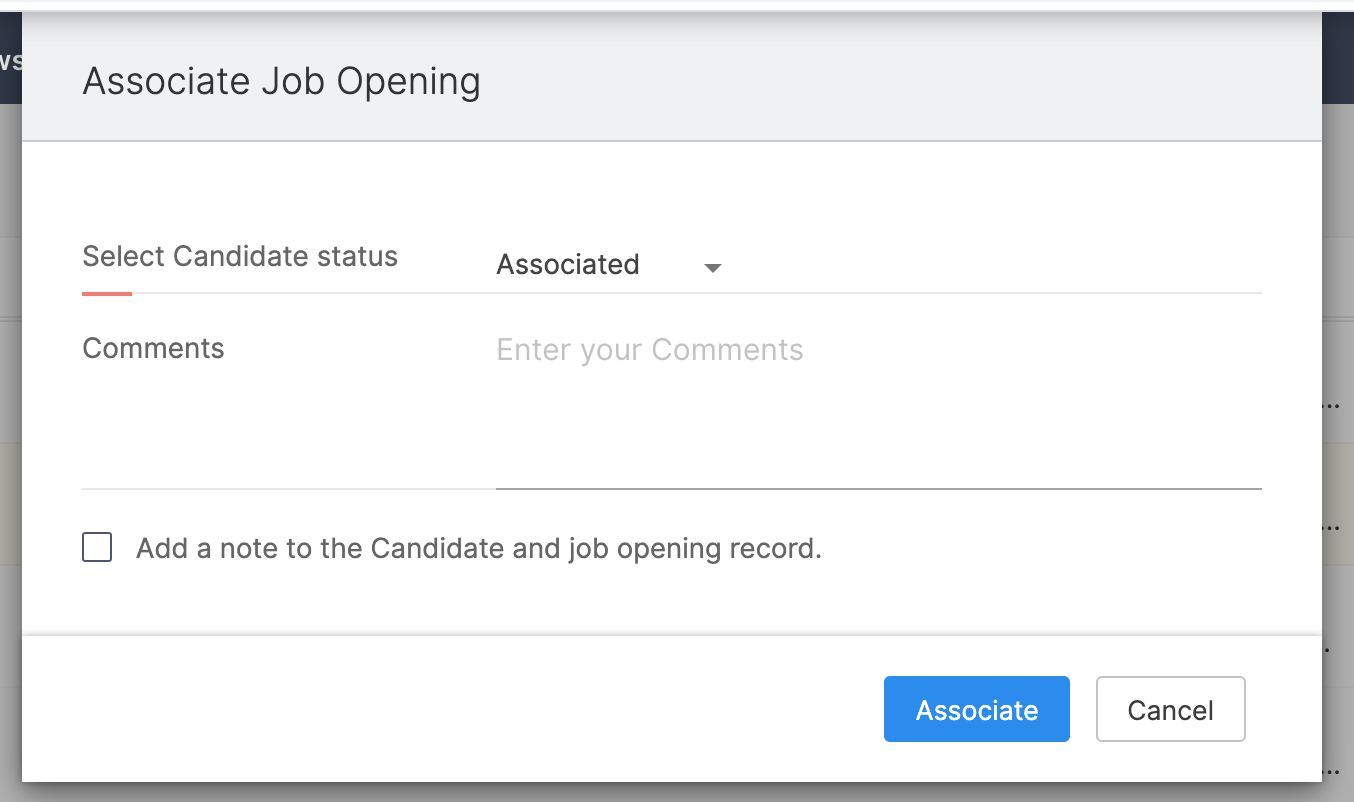
Task: Click the second ellipsis icon at the right edge
Action: coord(1331,526)
